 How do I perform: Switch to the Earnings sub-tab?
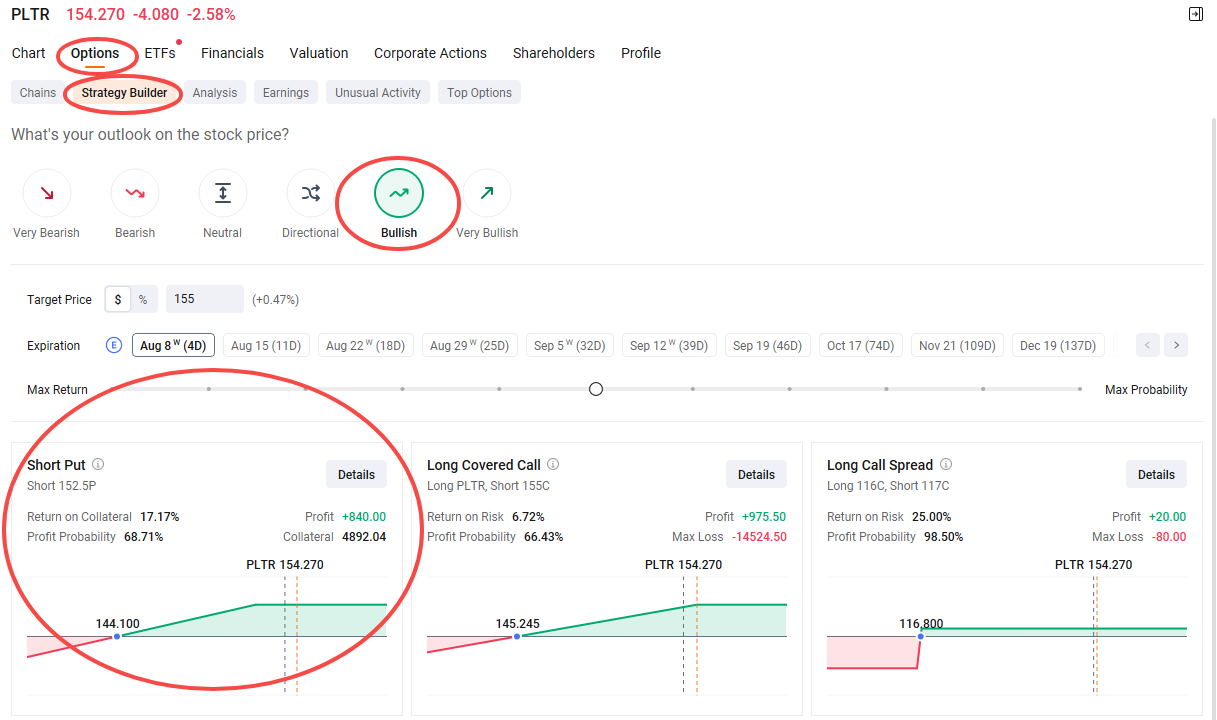pyautogui.click(x=286, y=93)
